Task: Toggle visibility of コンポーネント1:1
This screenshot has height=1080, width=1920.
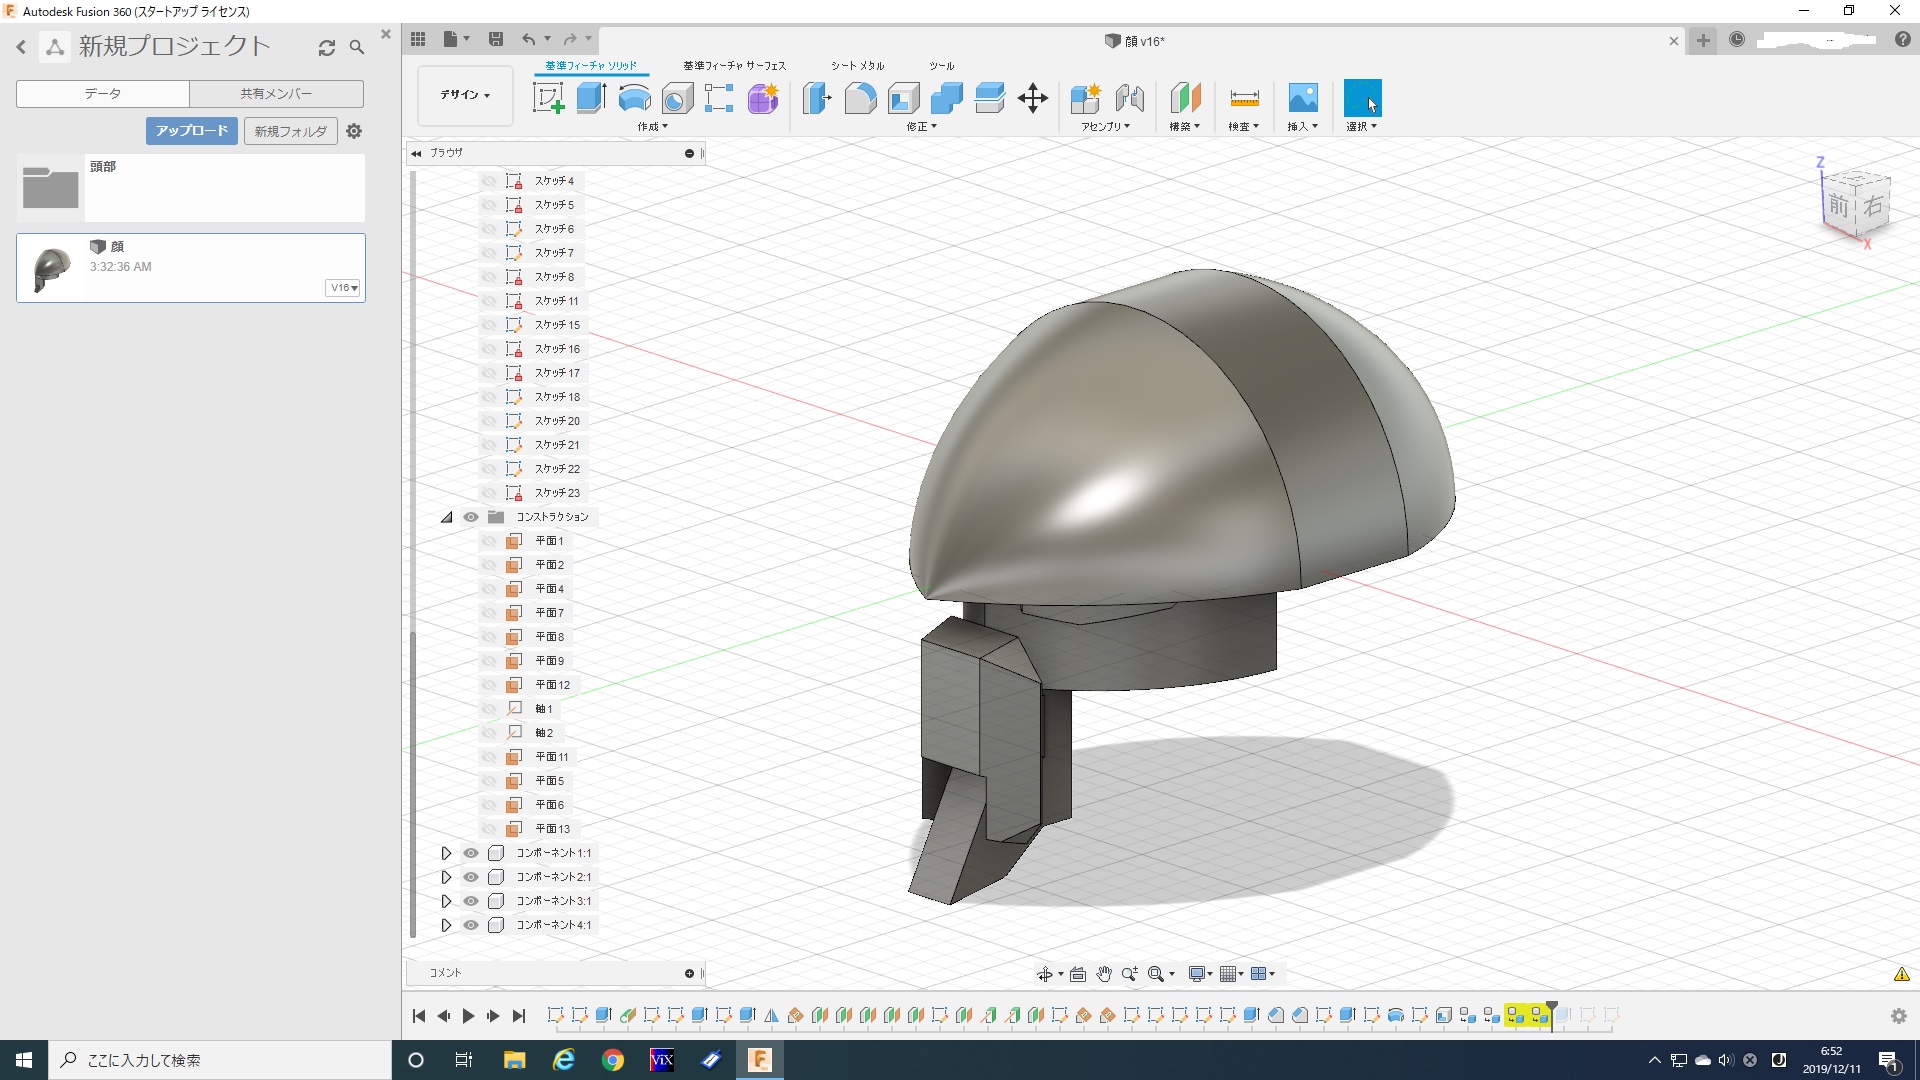Action: click(x=471, y=853)
